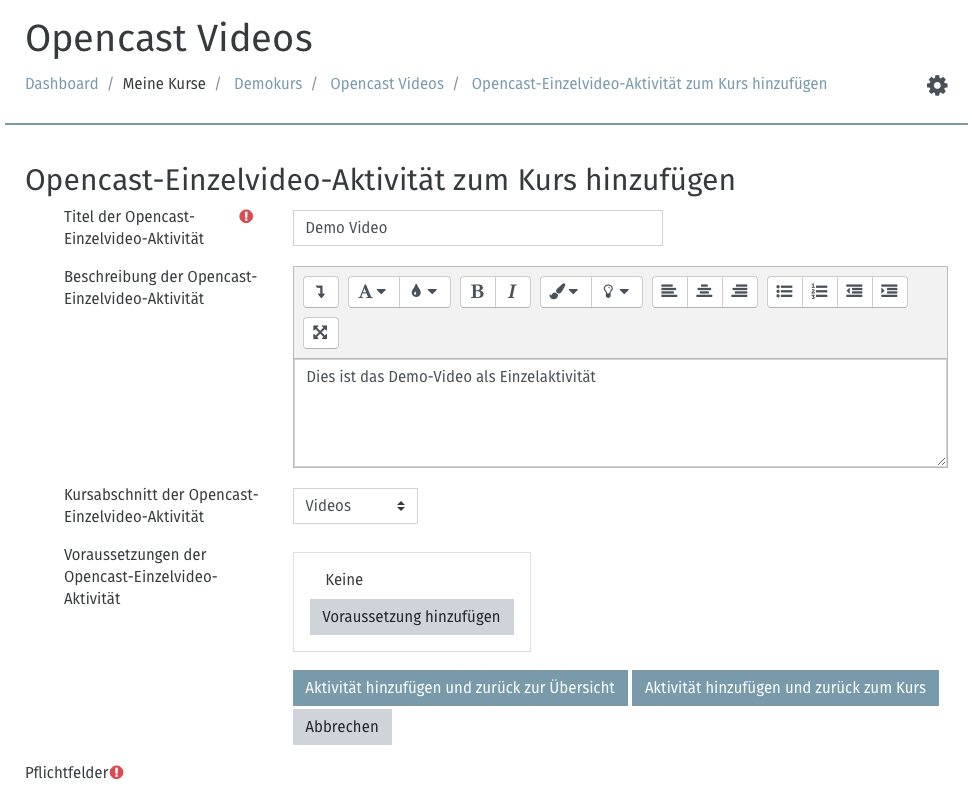
Task: Click the Pflichtfelder label text
Action: tap(67, 773)
